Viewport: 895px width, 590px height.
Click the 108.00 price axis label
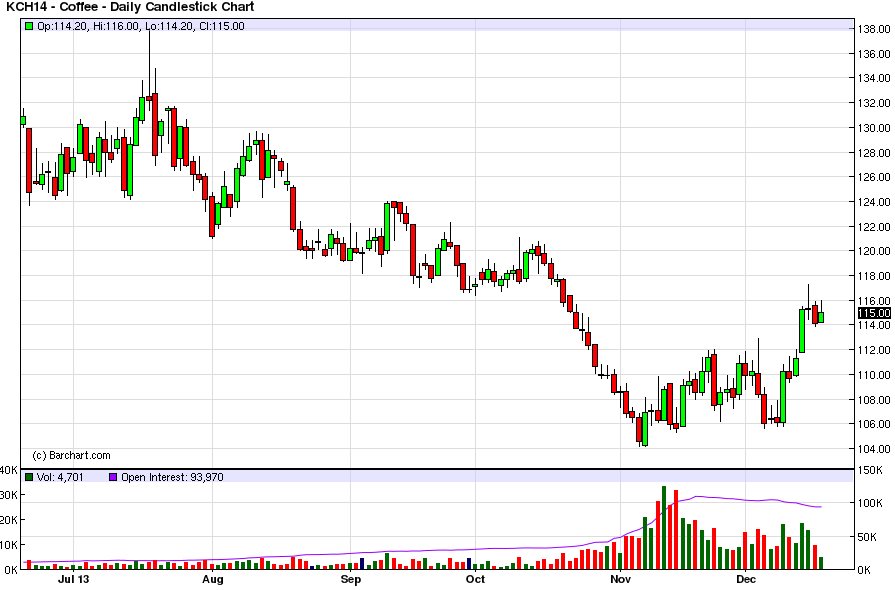[x=874, y=399]
